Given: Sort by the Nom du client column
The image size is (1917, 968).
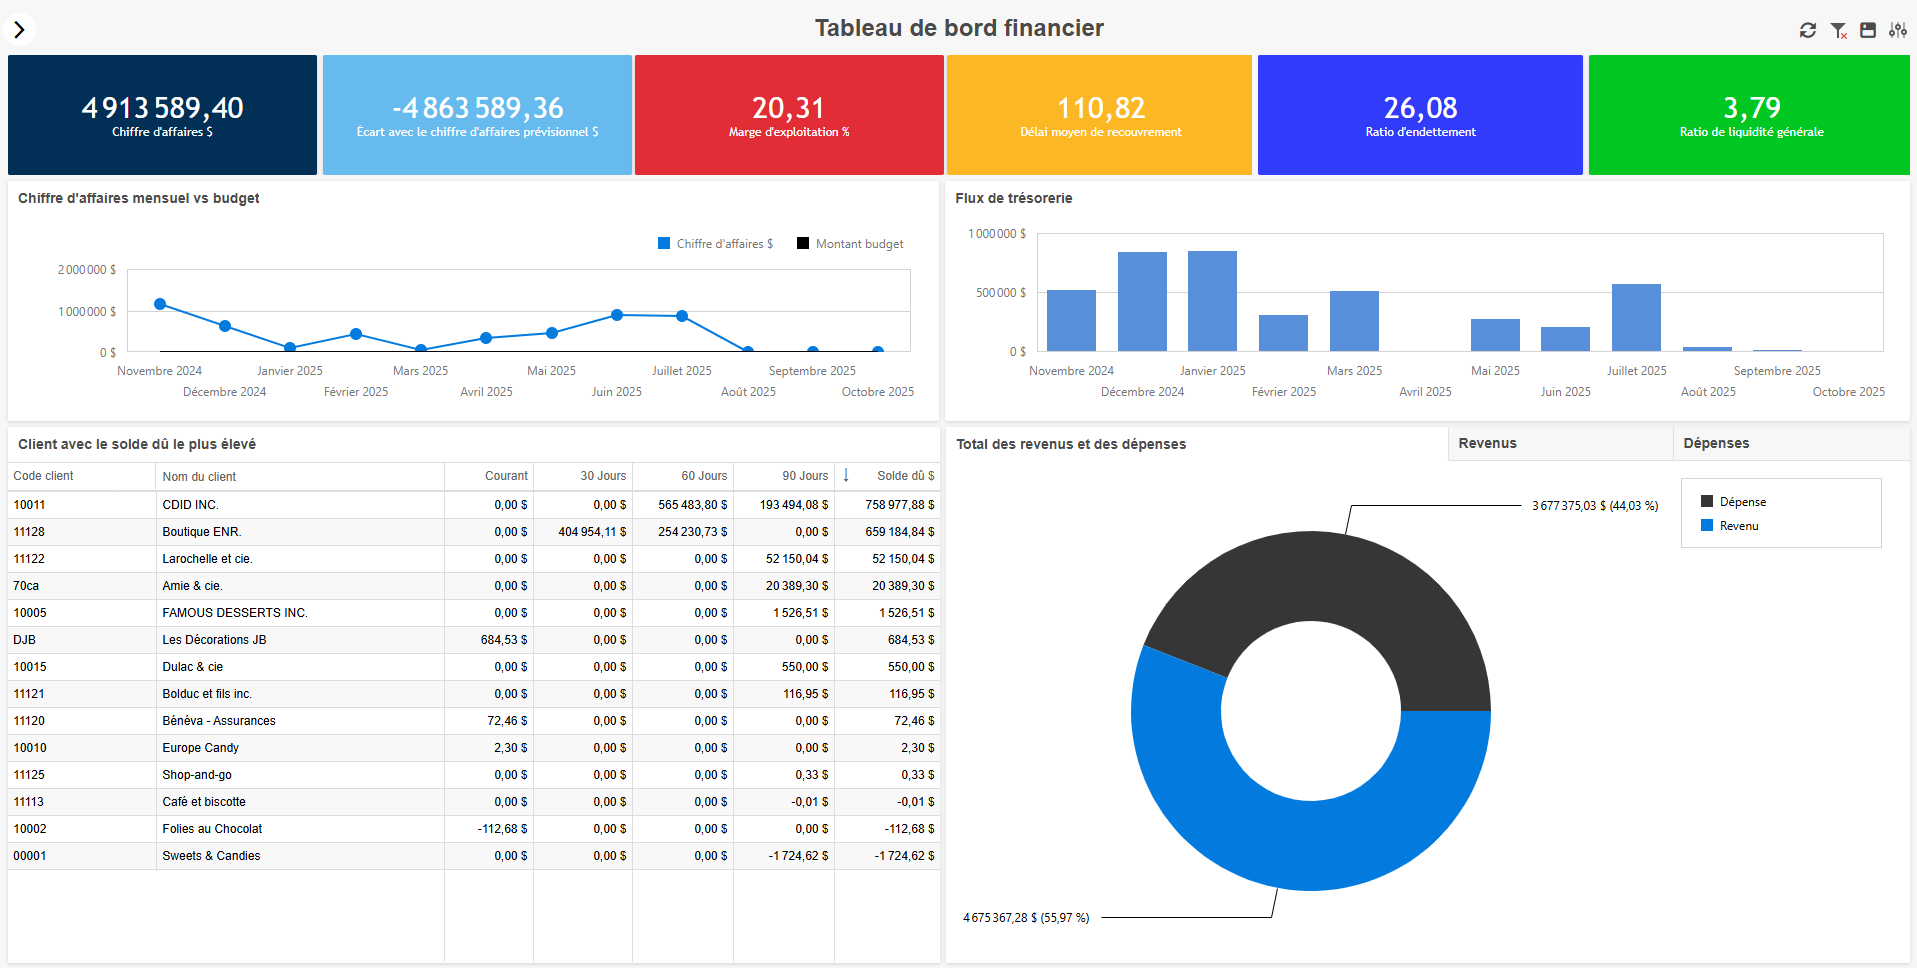Looking at the screenshot, I should [x=200, y=477].
